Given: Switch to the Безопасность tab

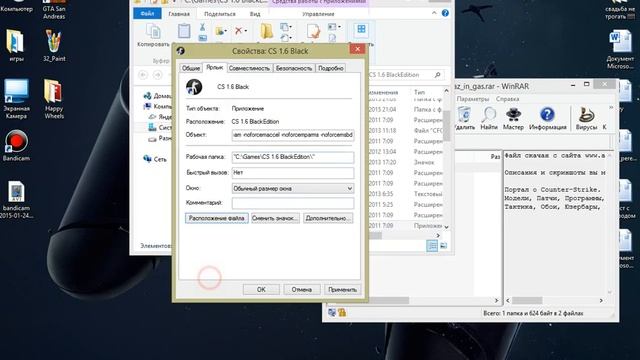Looking at the screenshot, I should tap(293, 68).
